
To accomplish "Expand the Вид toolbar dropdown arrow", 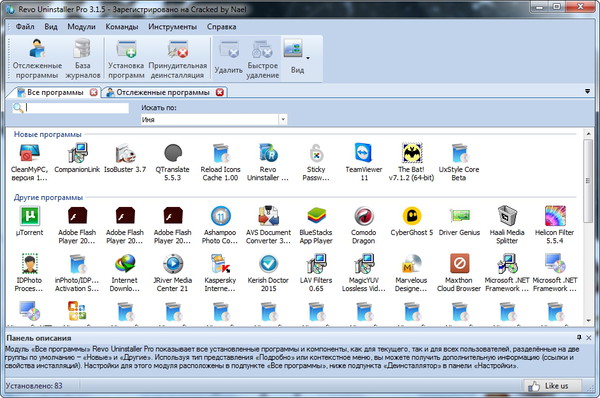I will [308, 58].
